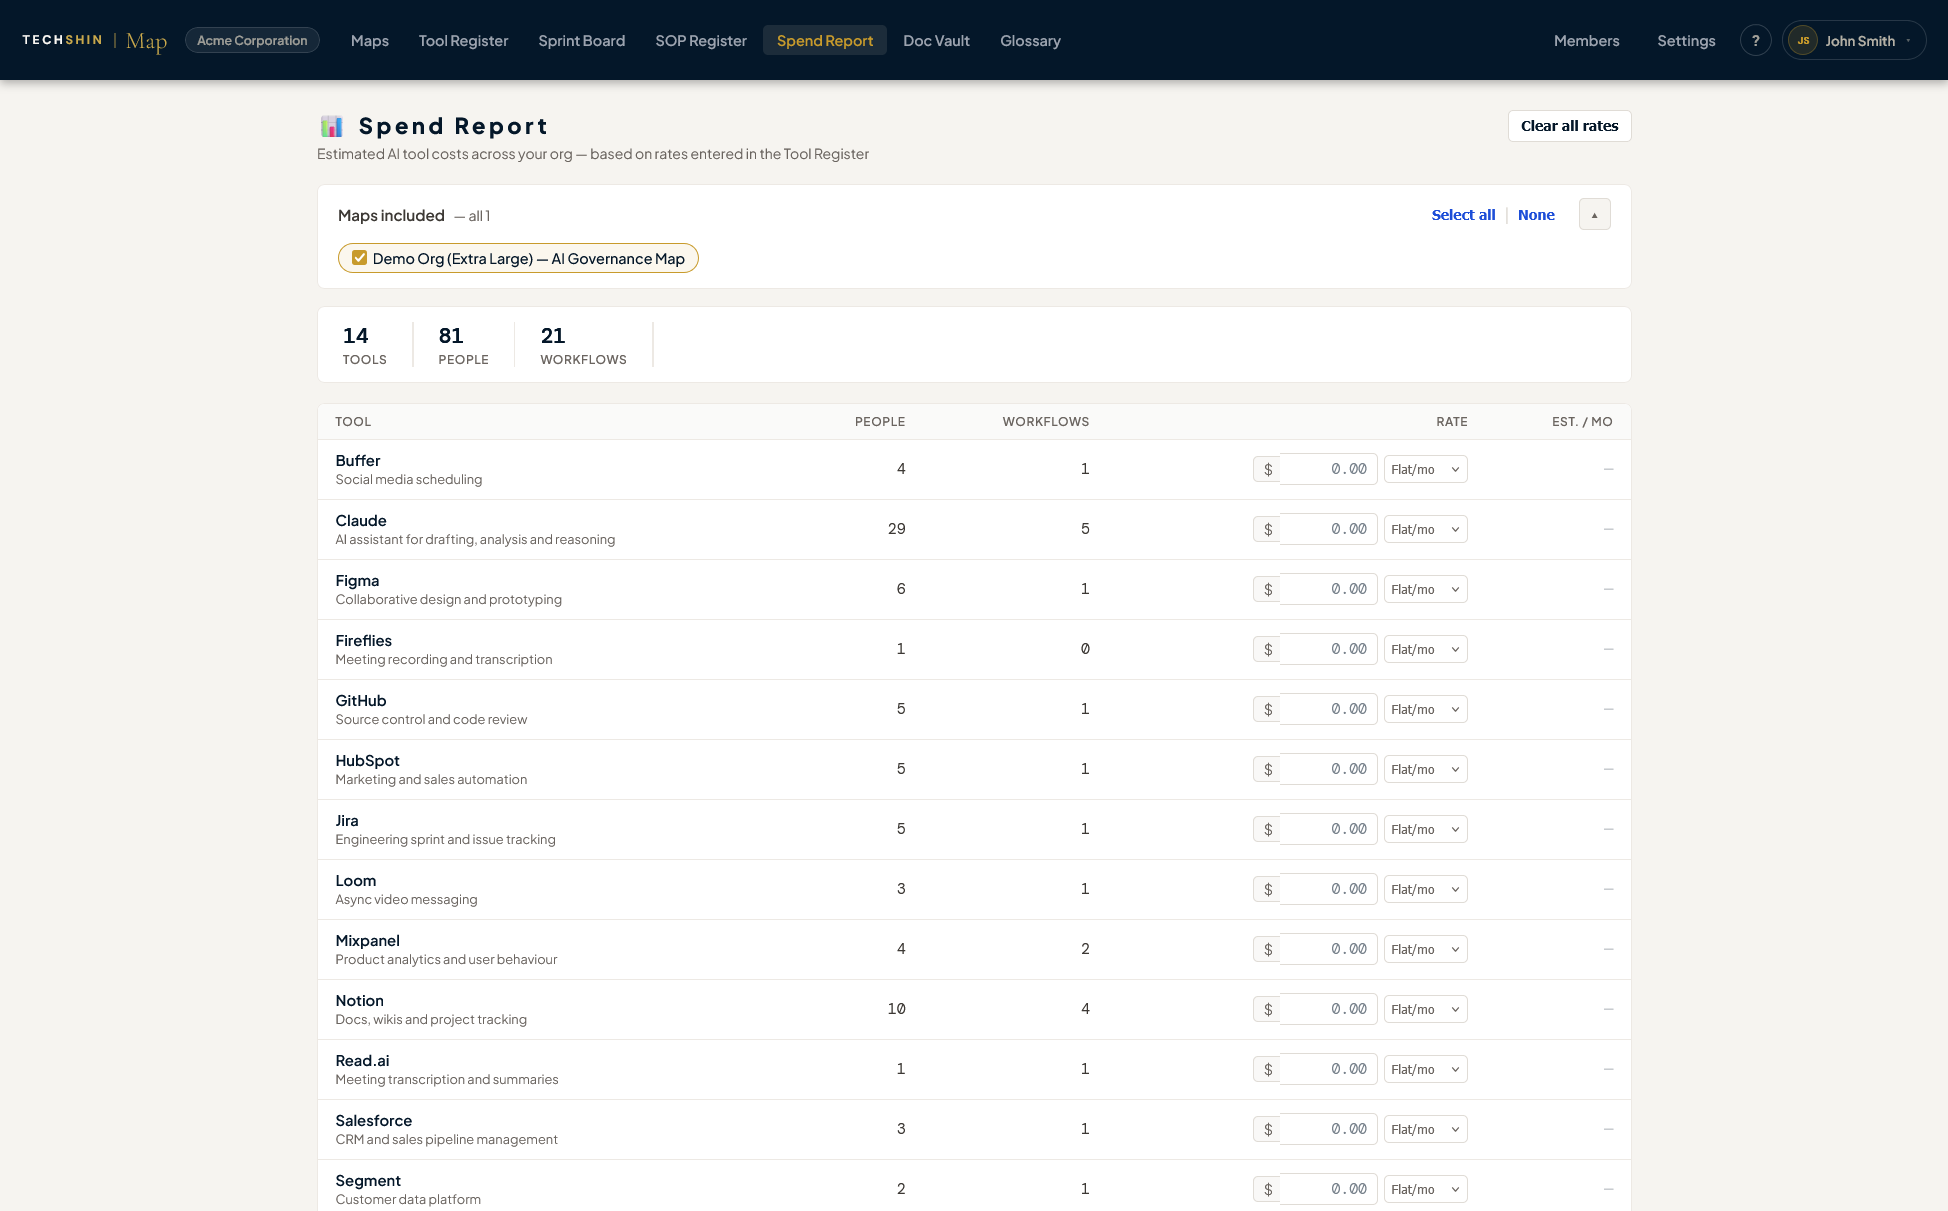Focus the Claude rate amount field
This screenshot has width=1948, height=1211.
1328,529
